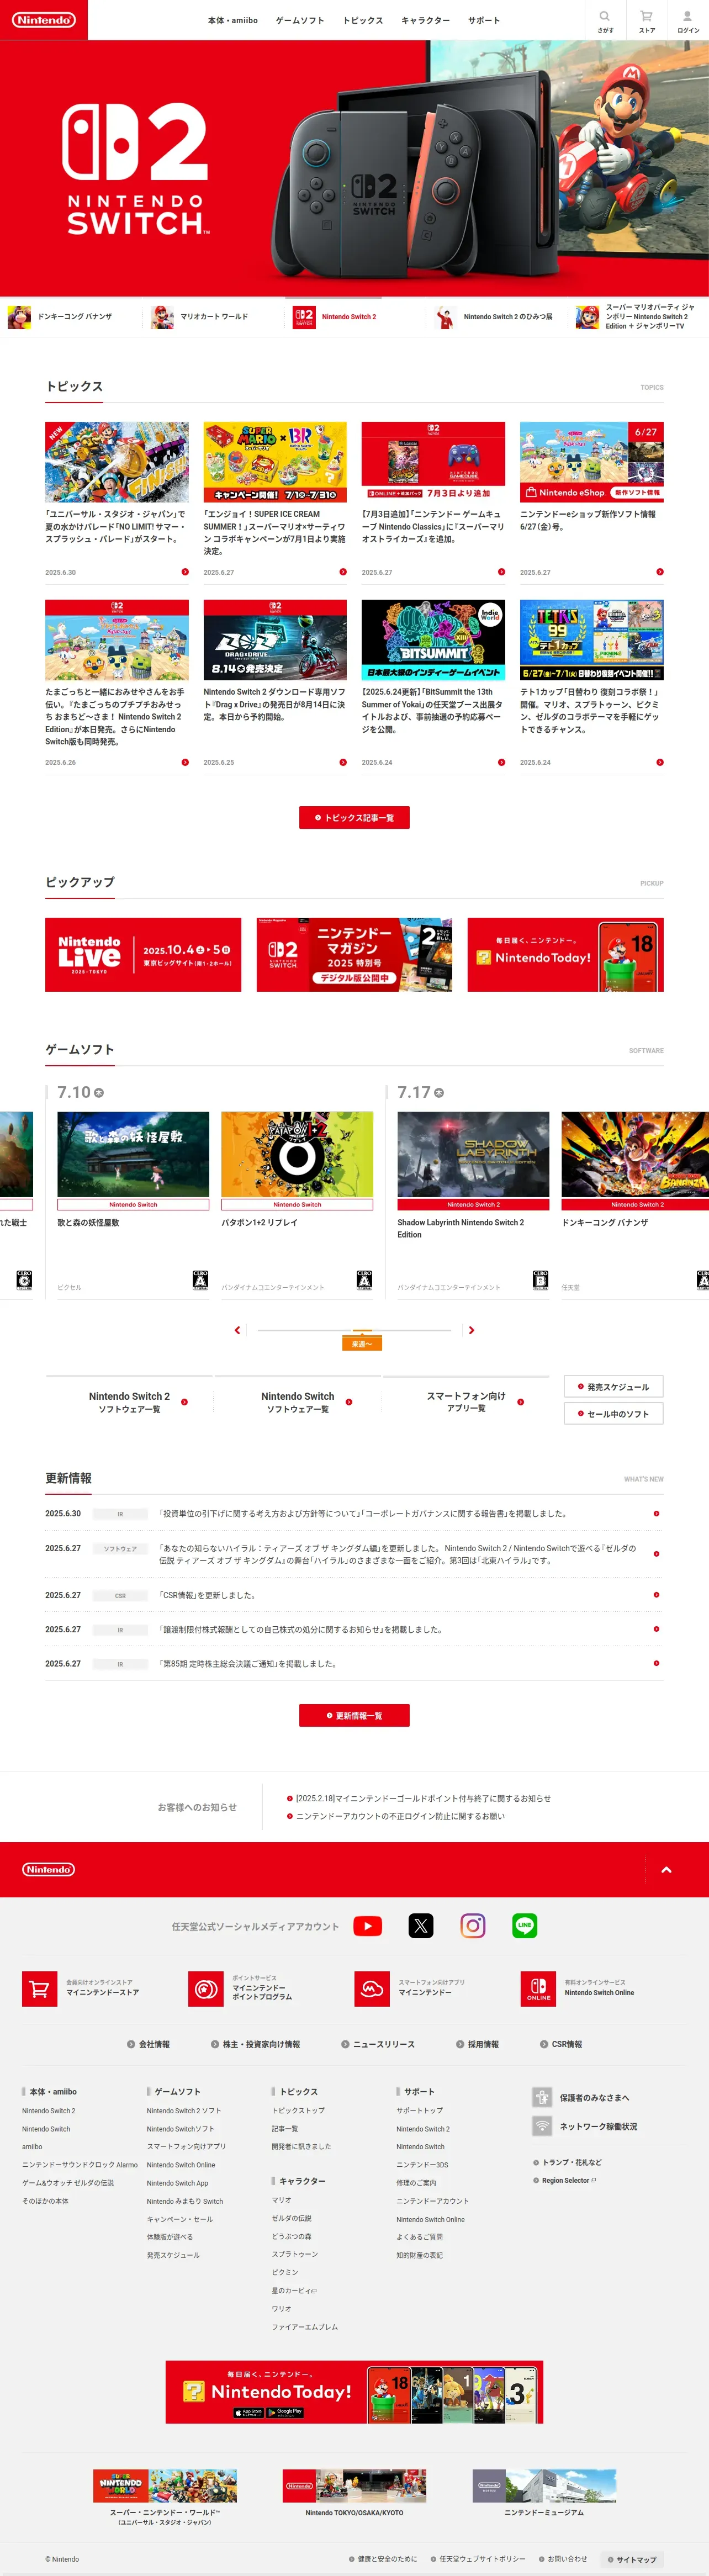Open the キャラクター menu

[x=425, y=20]
